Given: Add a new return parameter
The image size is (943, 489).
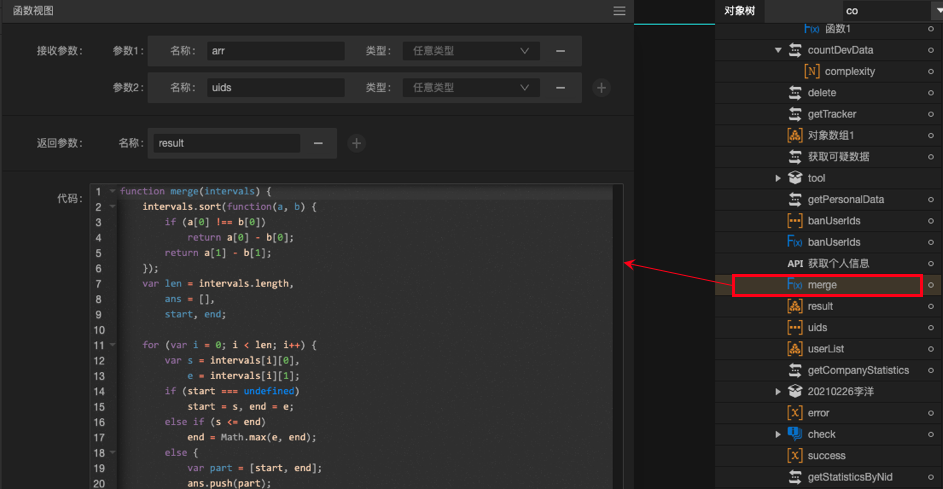Looking at the screenshot, I should [356, 143].
